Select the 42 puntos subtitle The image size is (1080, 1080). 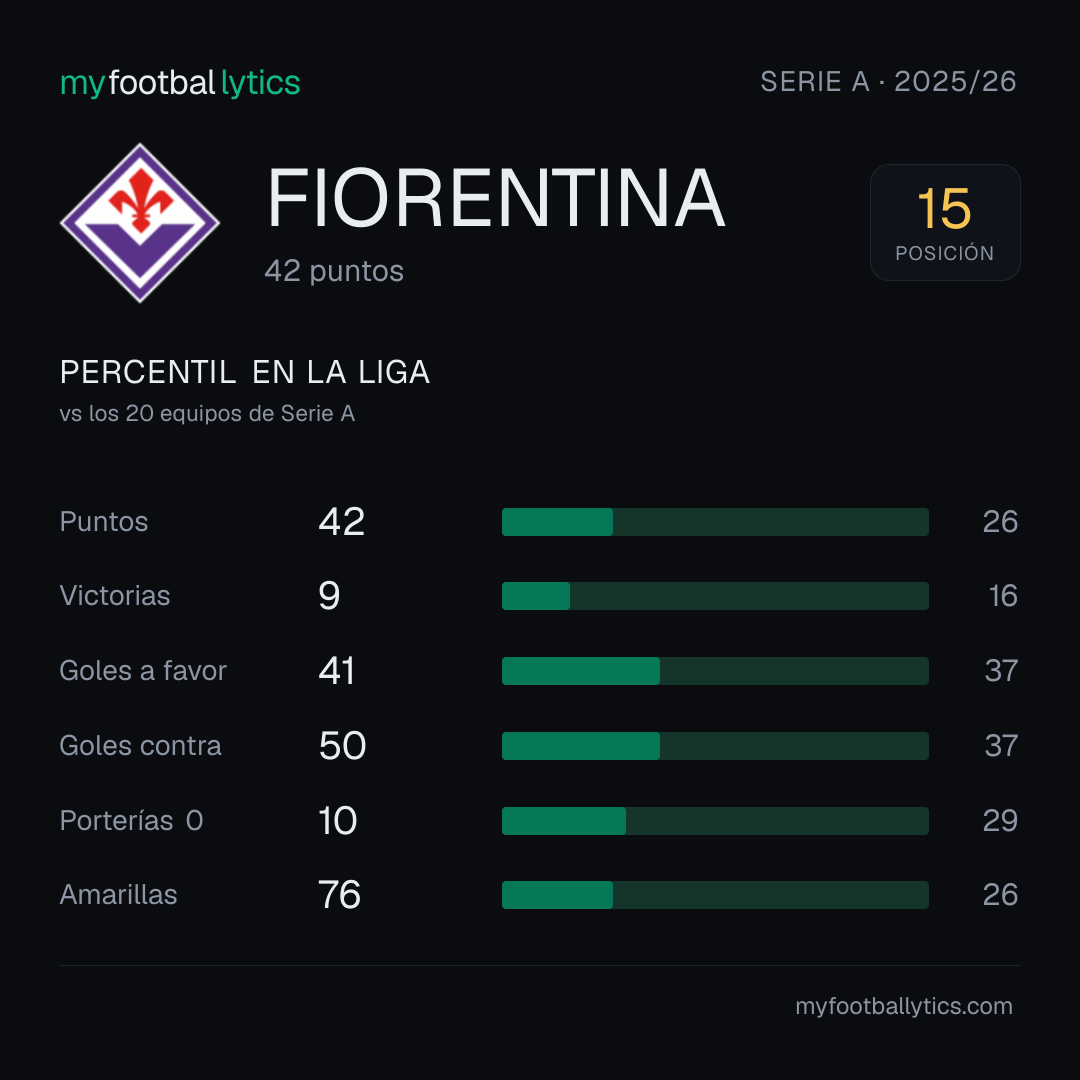click(x=334, y=271)
